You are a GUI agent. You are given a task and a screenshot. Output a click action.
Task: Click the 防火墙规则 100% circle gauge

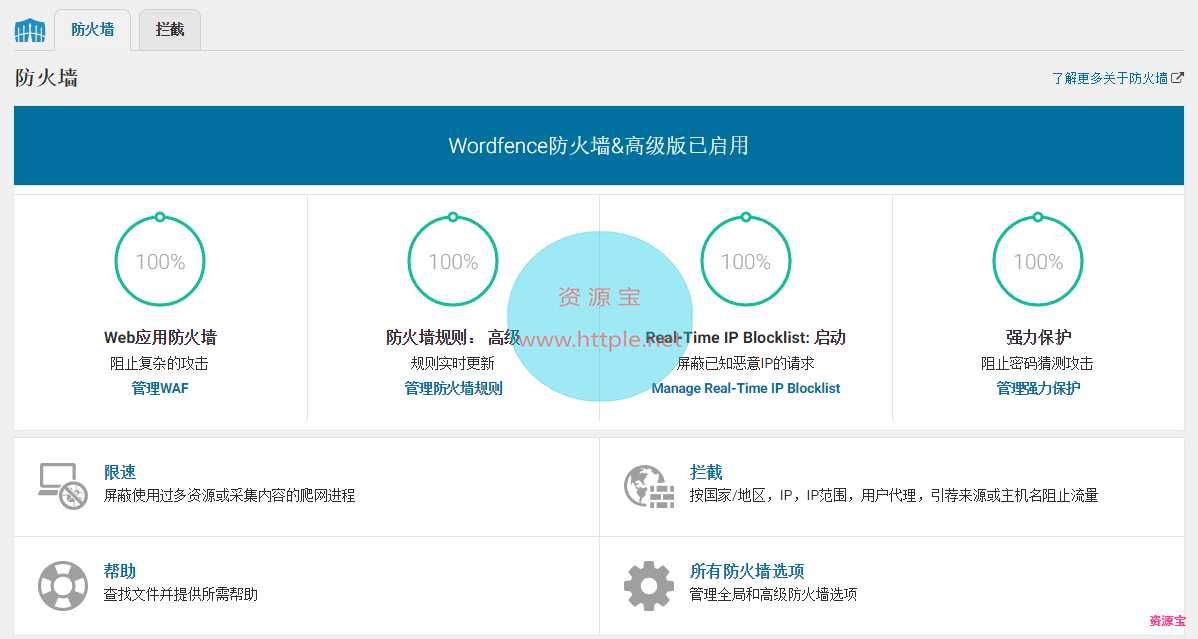453,261
